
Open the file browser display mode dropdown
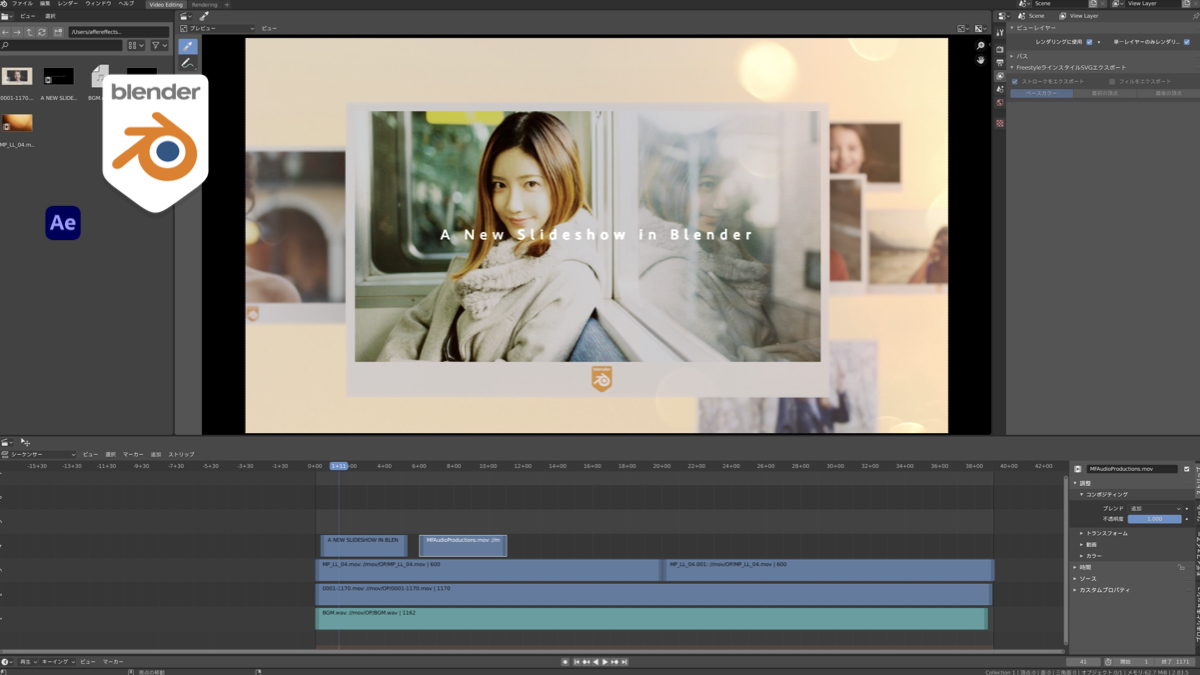[136, 45]
